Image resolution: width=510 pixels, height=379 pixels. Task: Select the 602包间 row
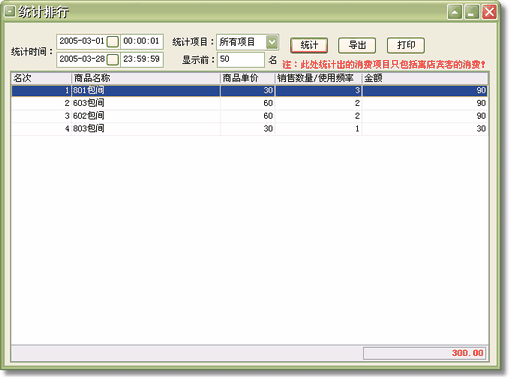click(x=249, y=116)
